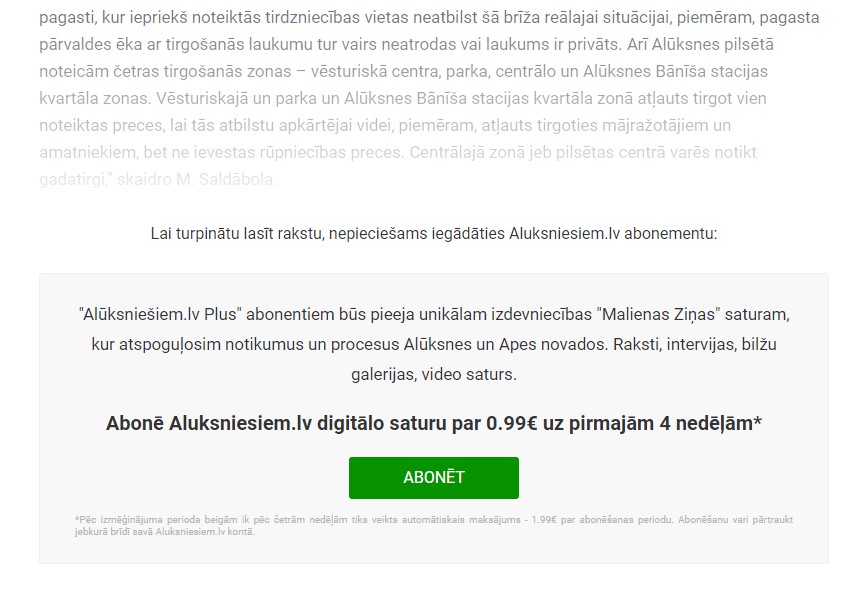852x591 pixels.
Task: Click the 'galerijas, video saturs.' description line
Action: pos(434,374)
